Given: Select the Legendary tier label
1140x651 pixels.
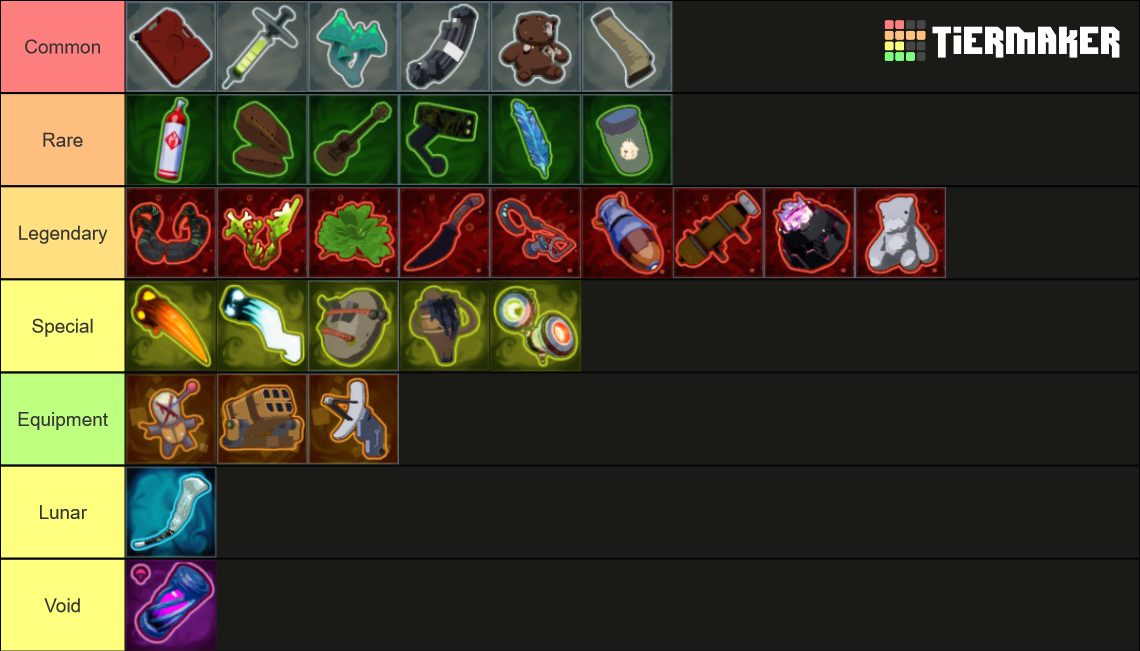Looking at the screenshot, I should click(63, 233).
